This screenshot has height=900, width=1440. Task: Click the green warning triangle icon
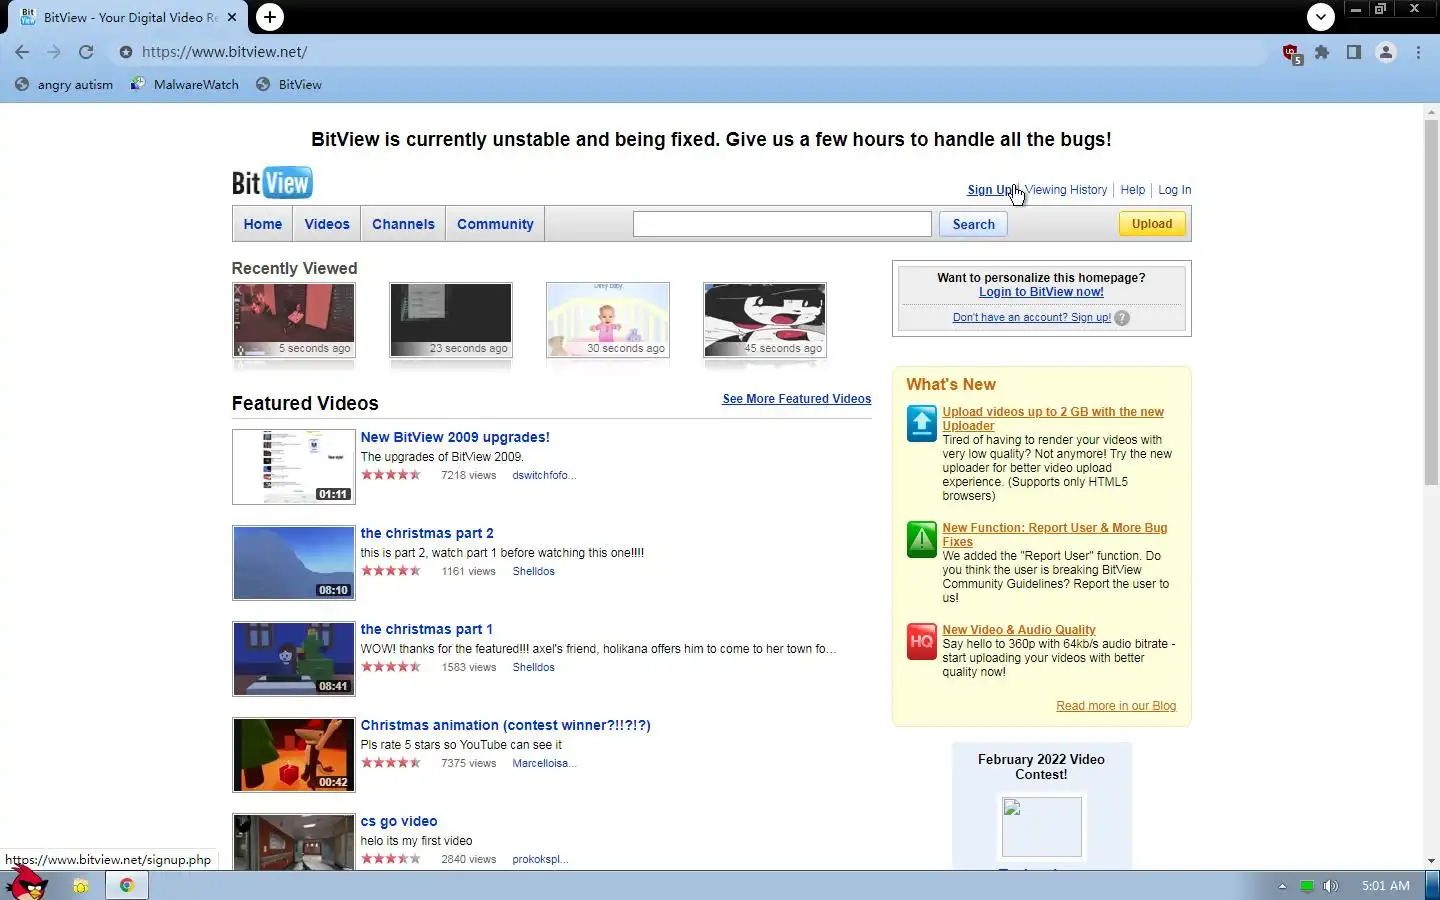point(921,539)
